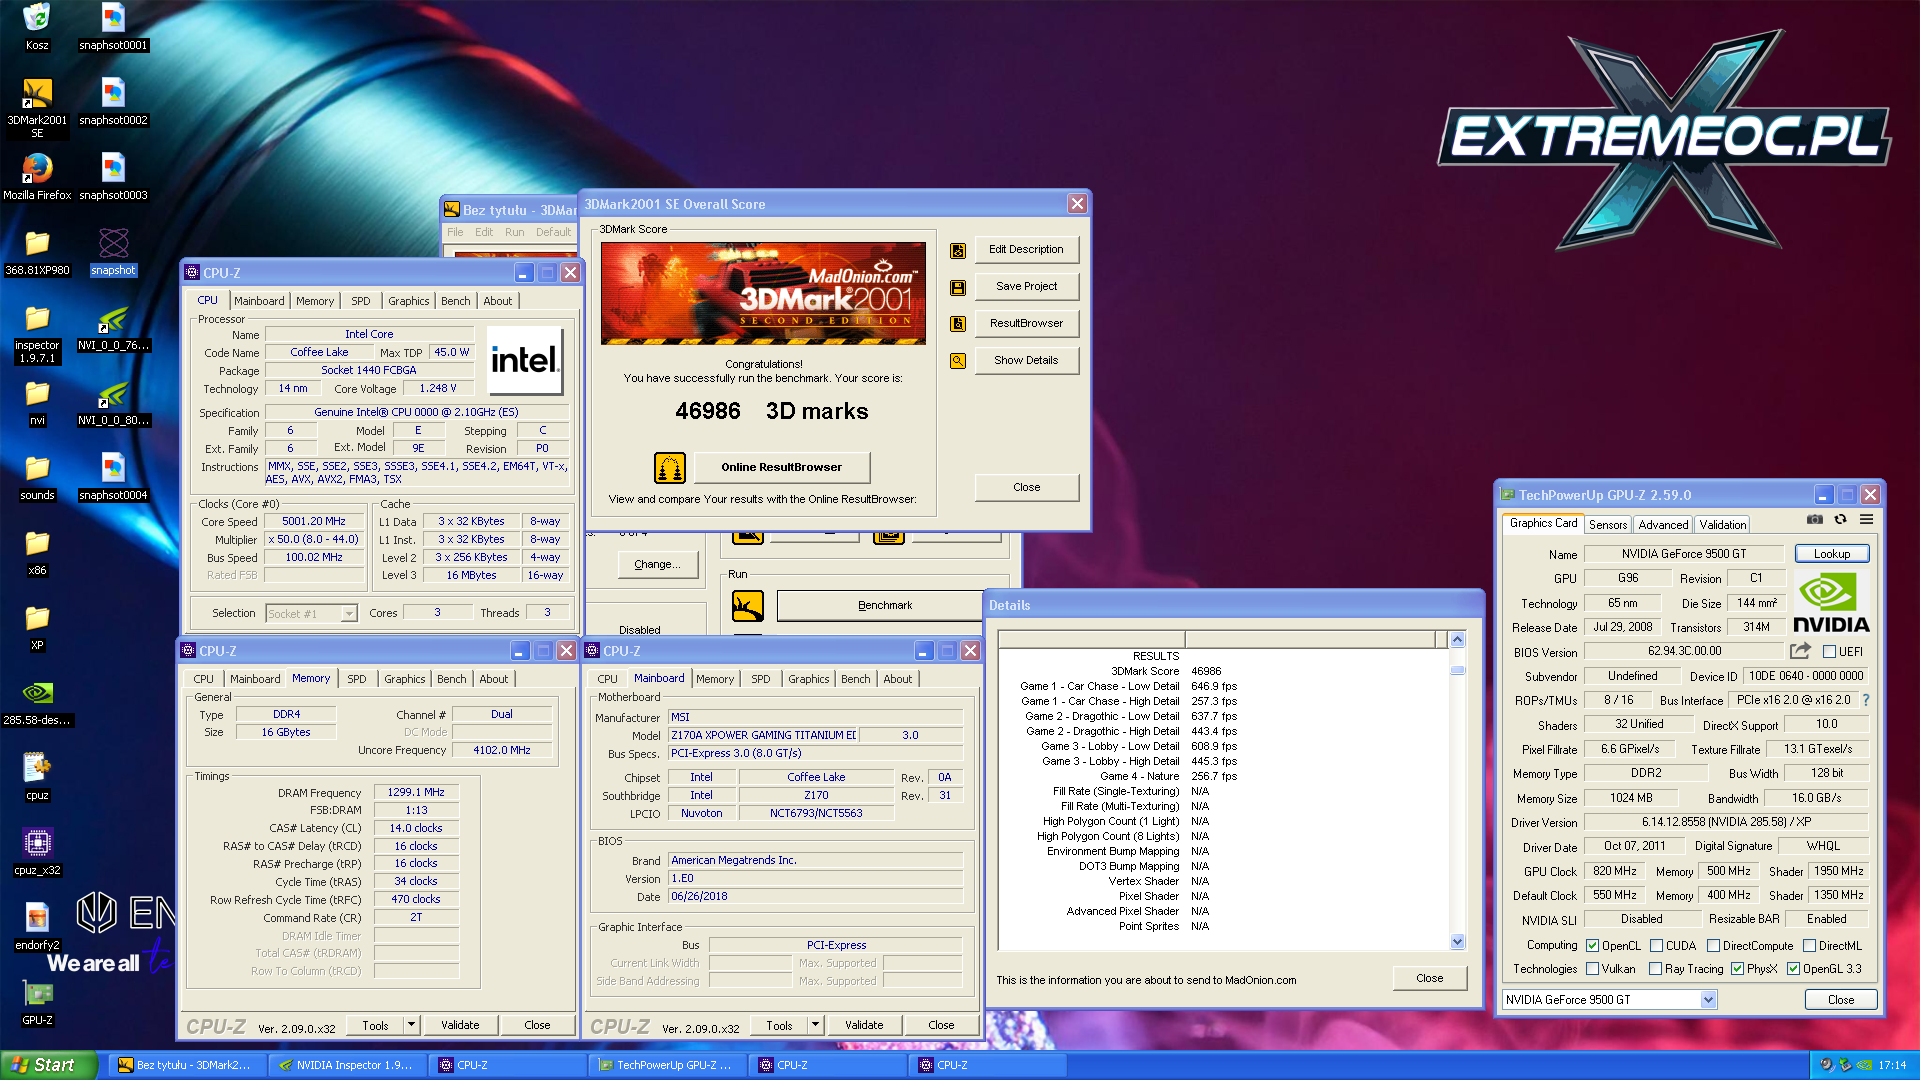Click the Details list scrollbar up arrow
This screenshot has width=1920, height=1080.
point(1457,640)
